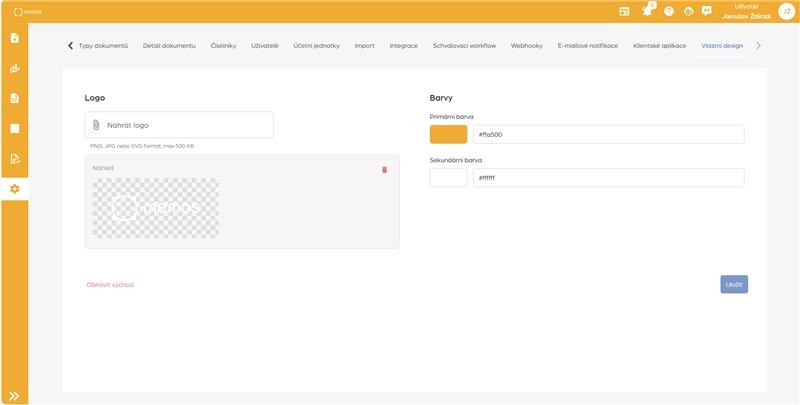Go to the Webhooky tab
The height and width of the screenshot is (405, 800).
[527, 46]
